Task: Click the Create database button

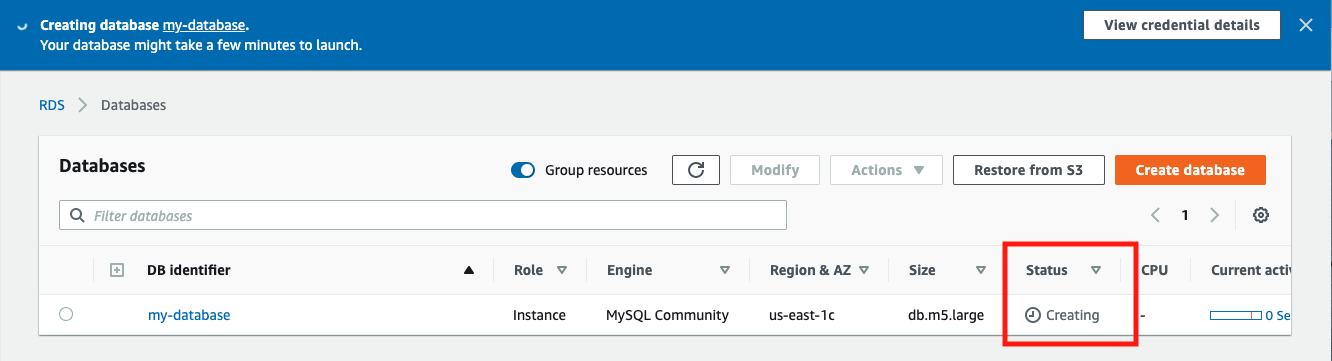Action: point(1190,170)
